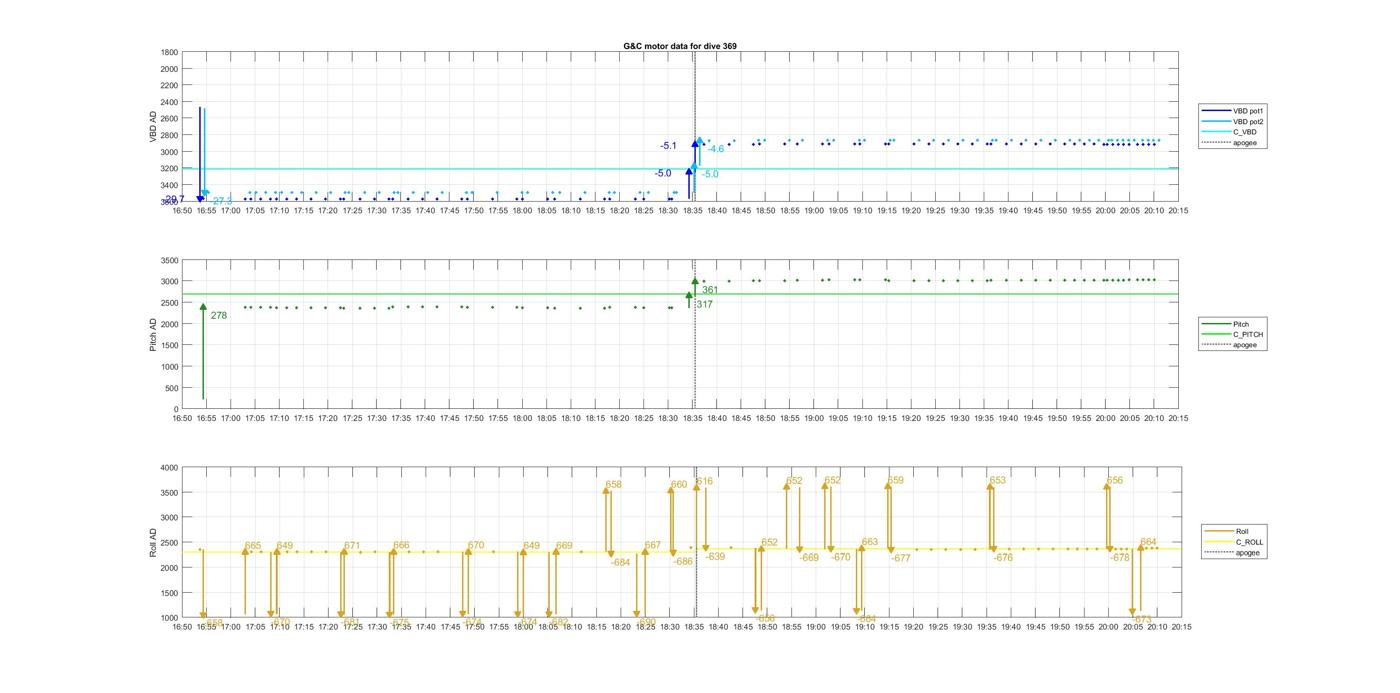Viewport: 1400px width, 693px height.
Task: Click the "658" roll move label
Action: (x=614, y=485)
